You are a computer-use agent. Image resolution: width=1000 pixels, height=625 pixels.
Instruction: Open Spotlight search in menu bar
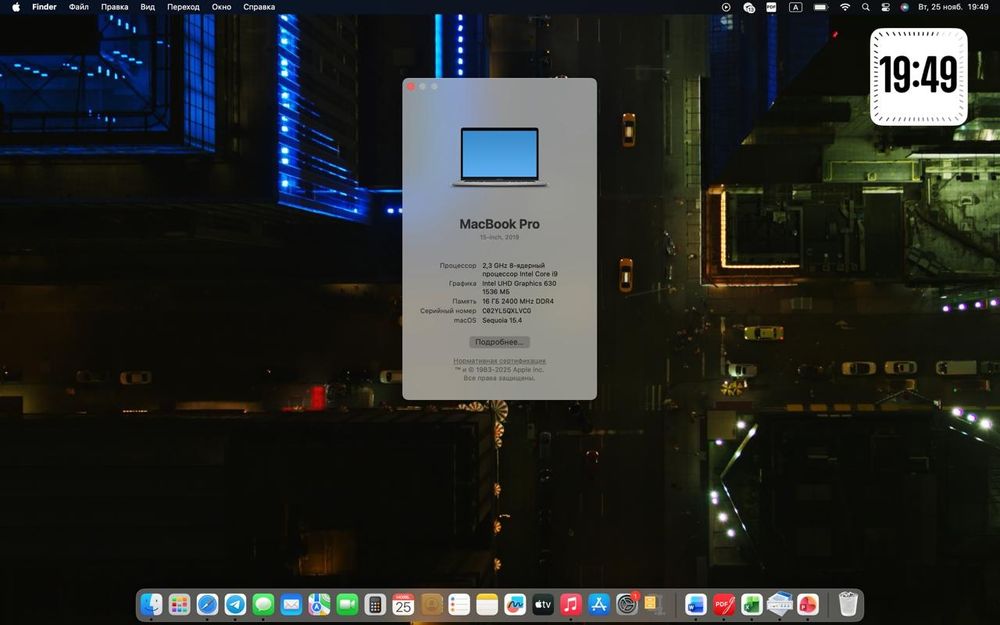point(865,7)
